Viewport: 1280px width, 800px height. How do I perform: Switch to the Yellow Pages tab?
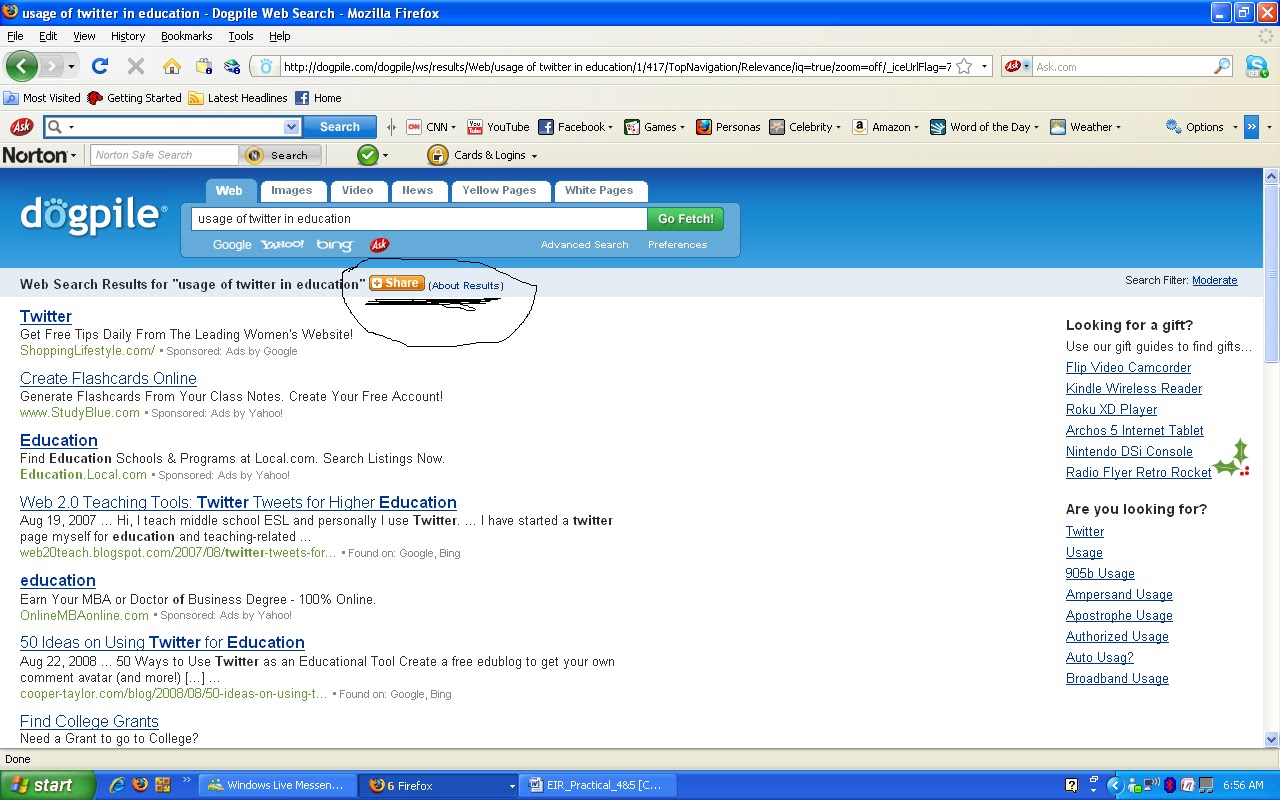pos(499,190)
